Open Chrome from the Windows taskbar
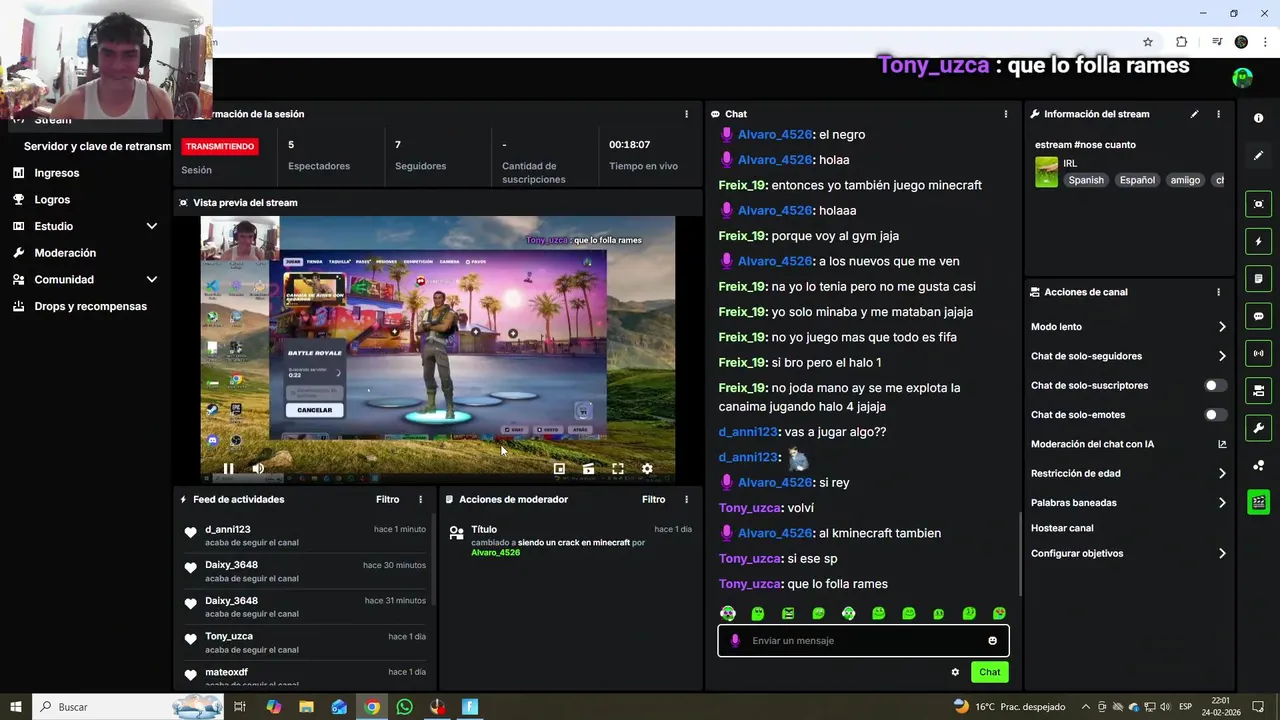Screen dimensions: 1280x720 pyautogui.click(x=372, y=707)
